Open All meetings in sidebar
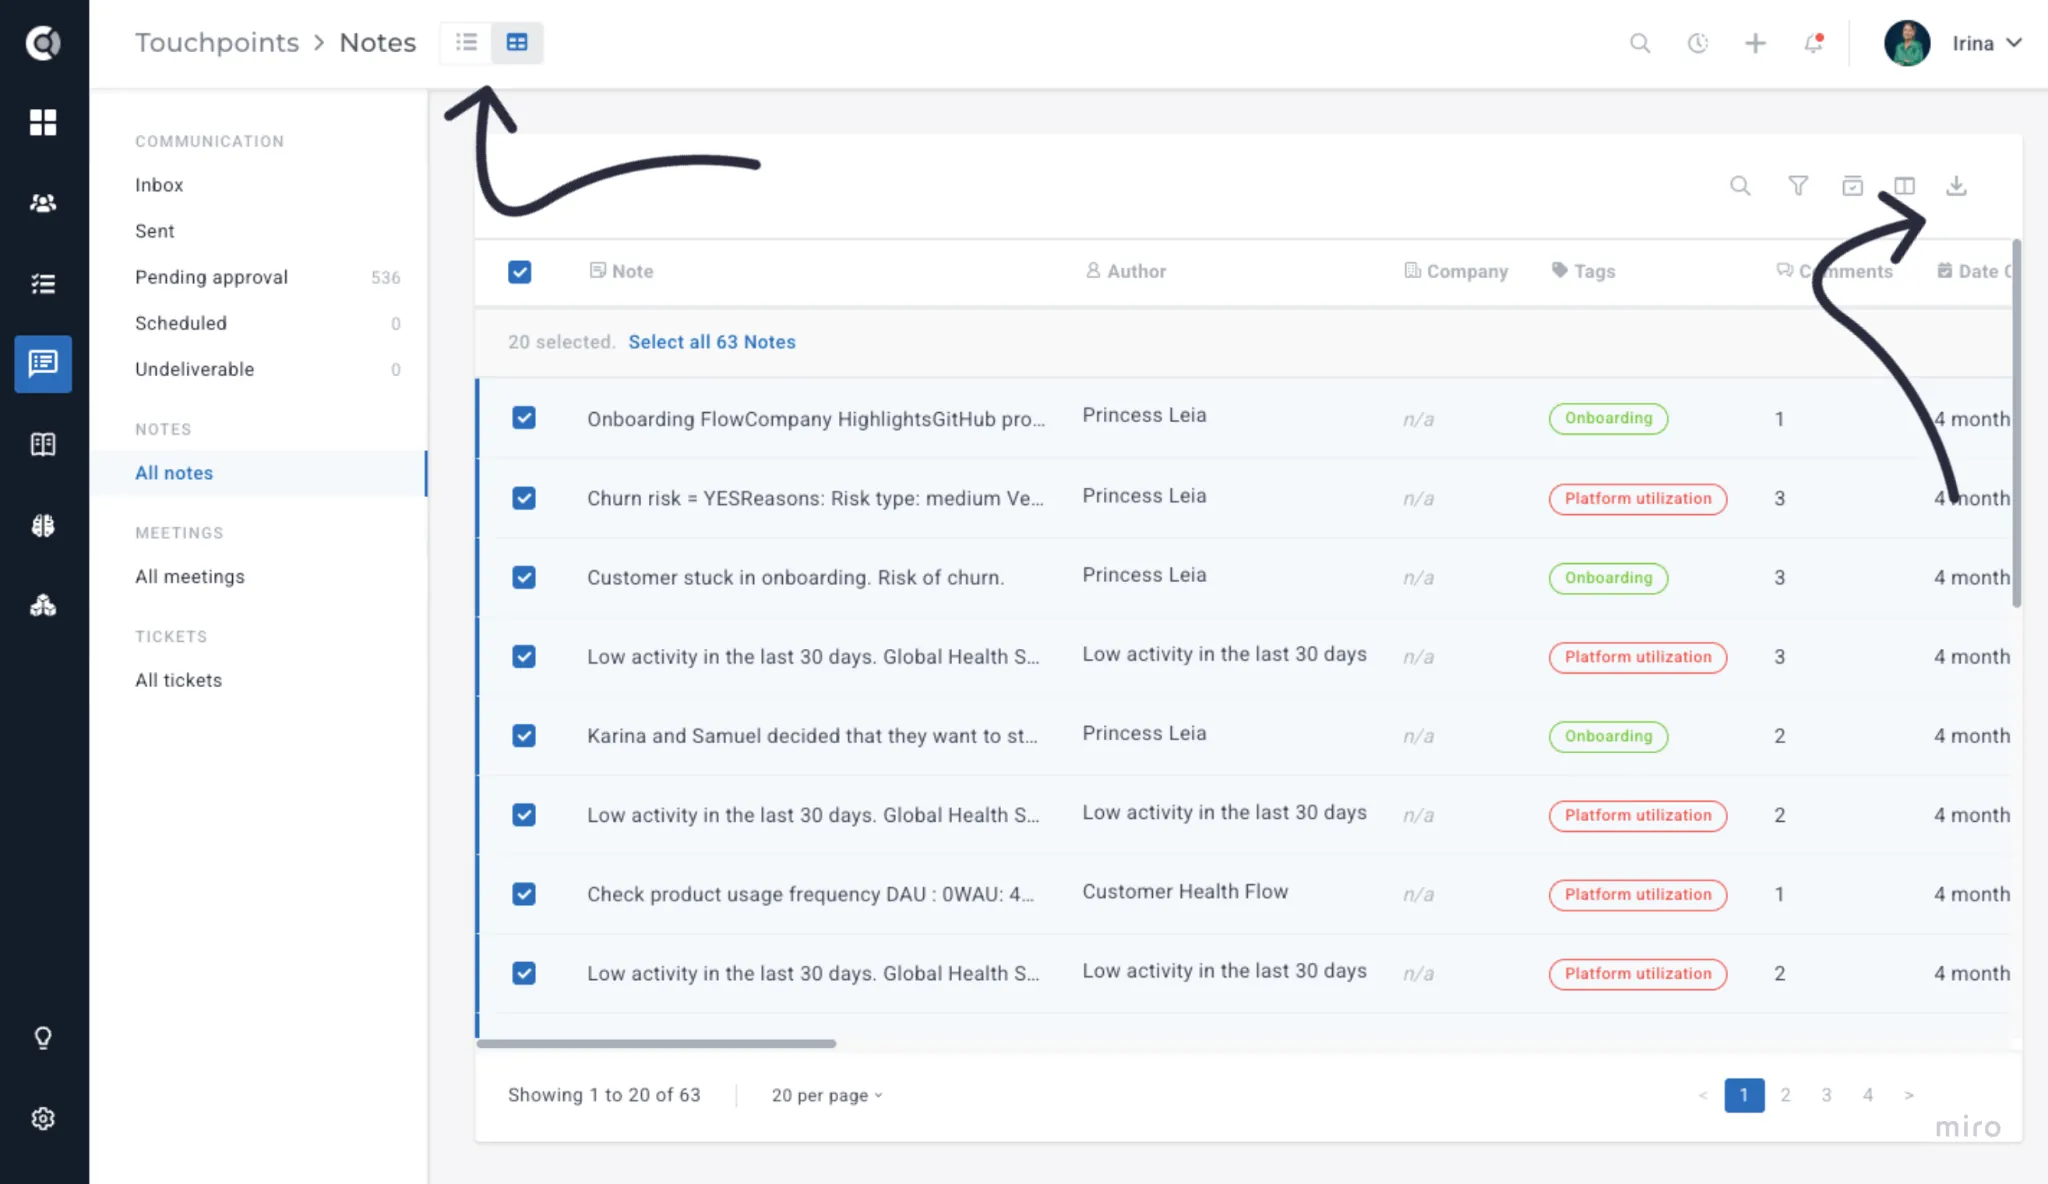 pos(190,577)
